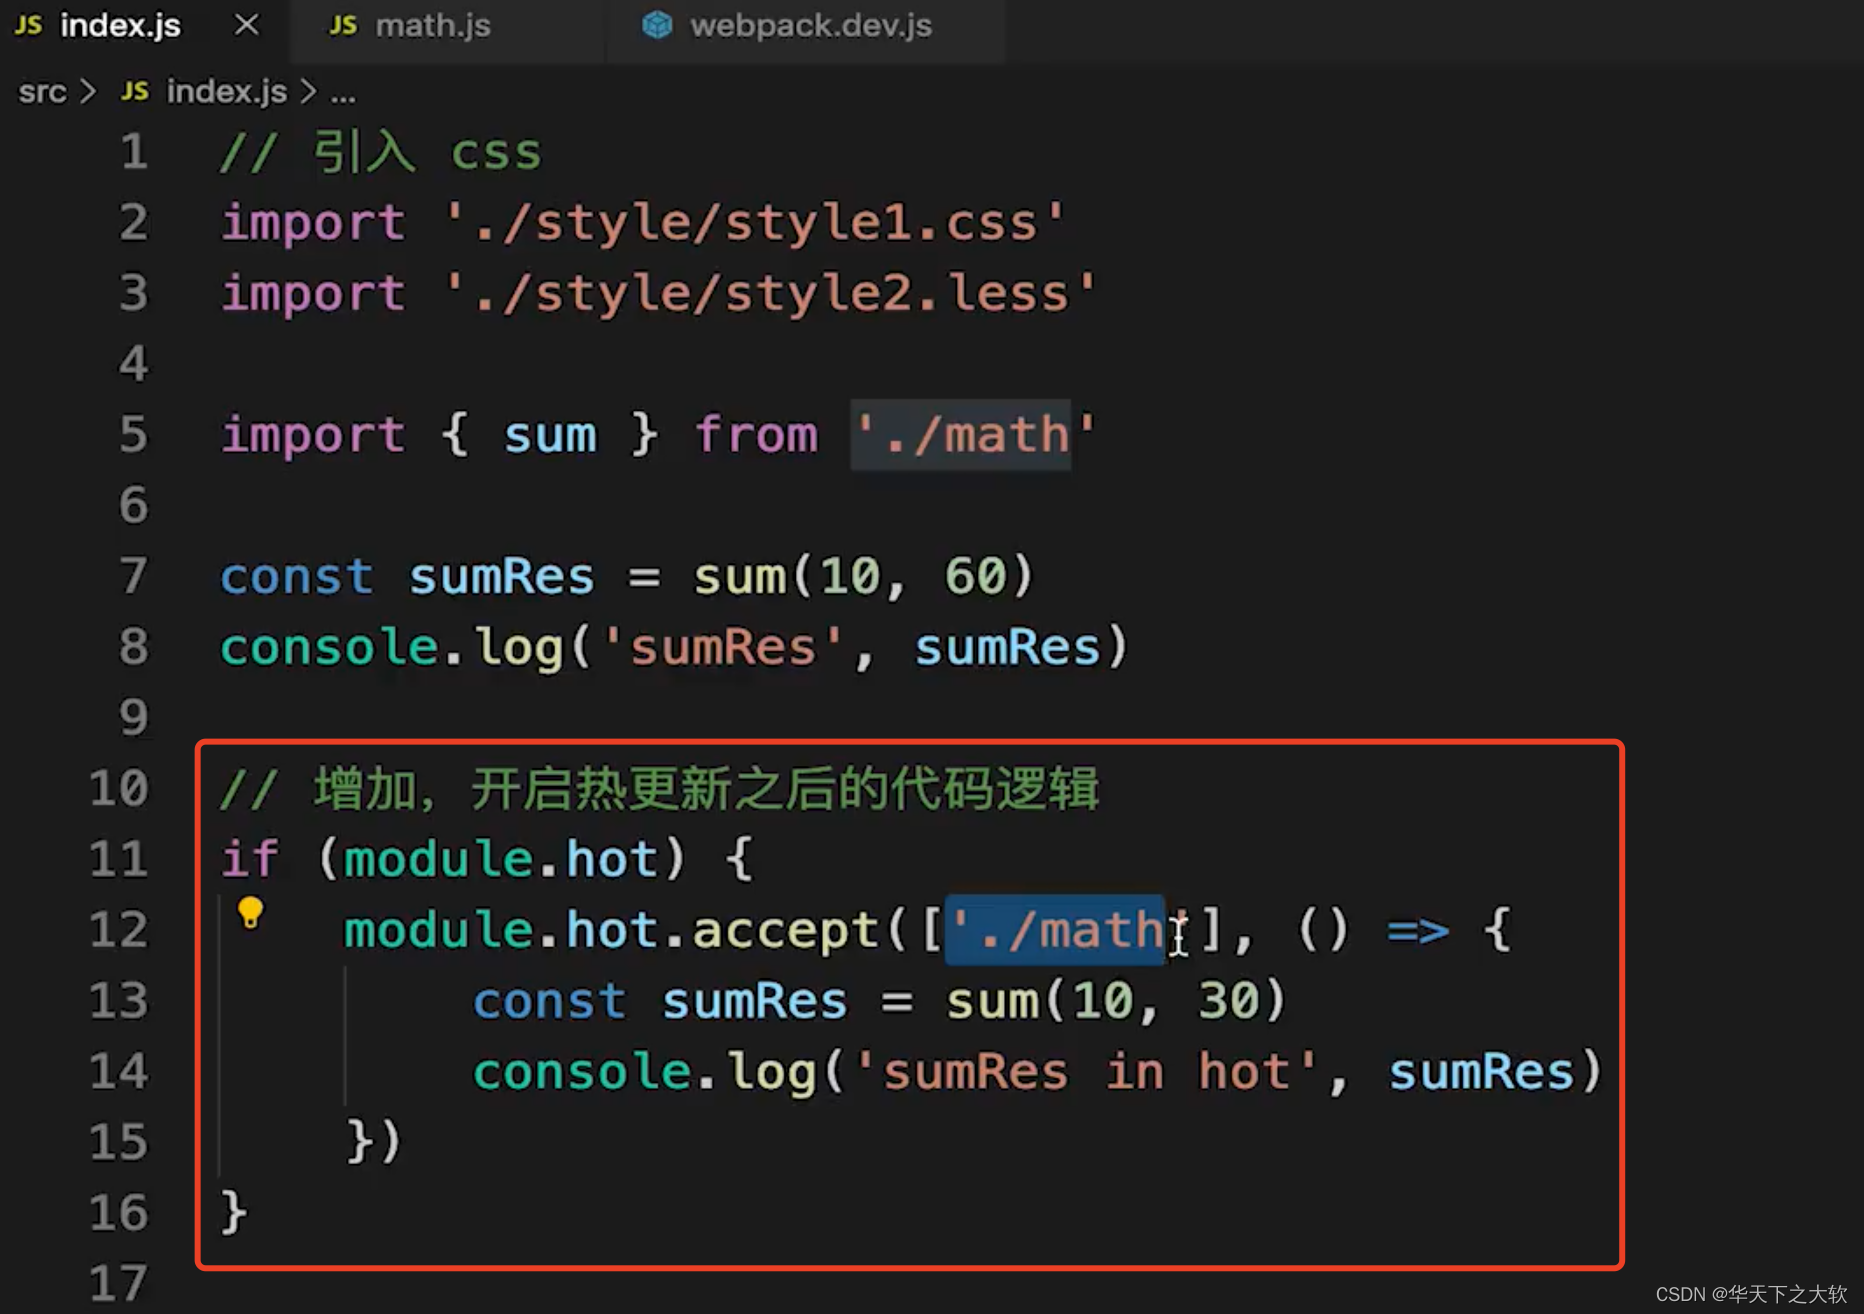Click the JS icon on index.js tab
The width and height of the screenshot is (1864, 1314).
28,25
